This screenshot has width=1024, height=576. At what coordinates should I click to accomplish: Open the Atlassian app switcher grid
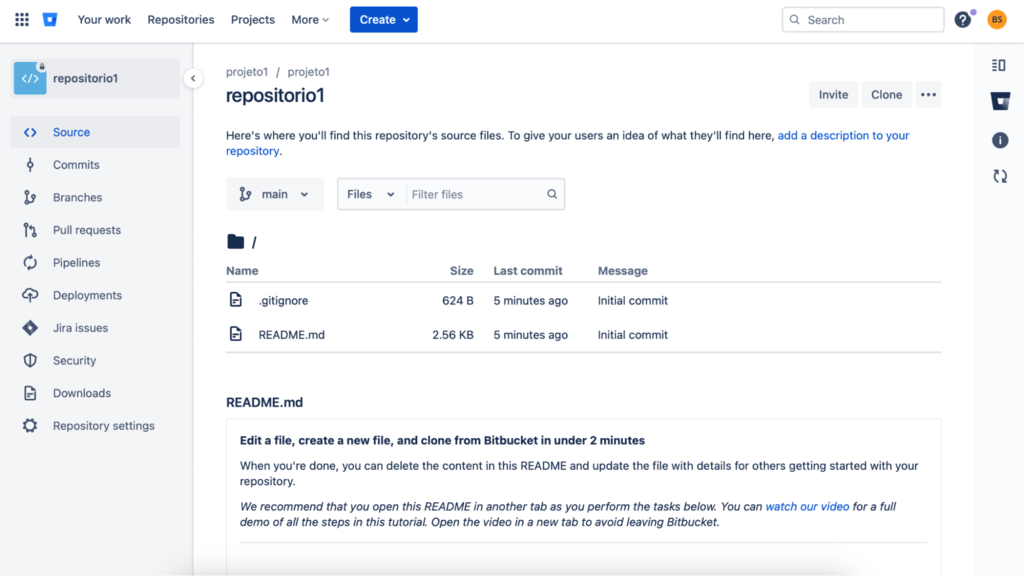click(21, 18)
